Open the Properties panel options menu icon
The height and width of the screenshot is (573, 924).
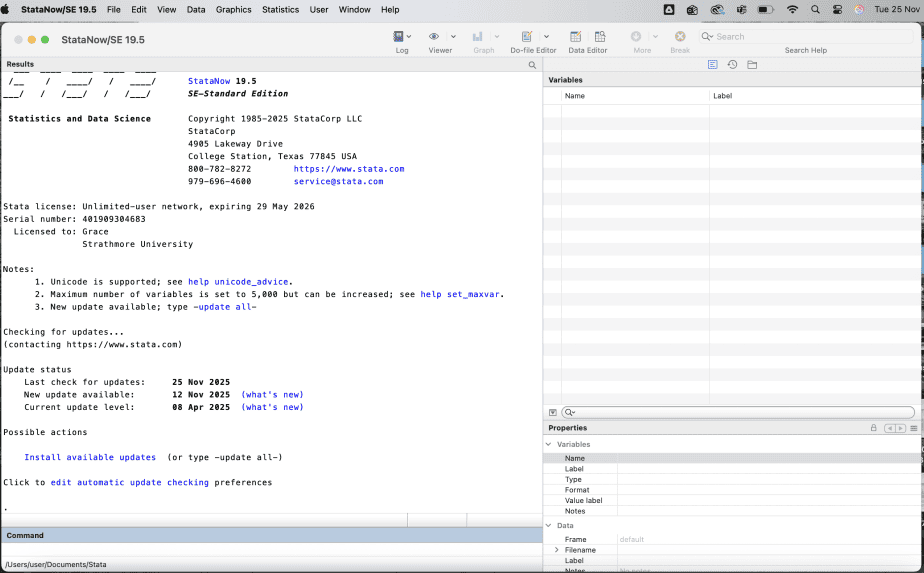pyautogui.click(x=914, y=429)
